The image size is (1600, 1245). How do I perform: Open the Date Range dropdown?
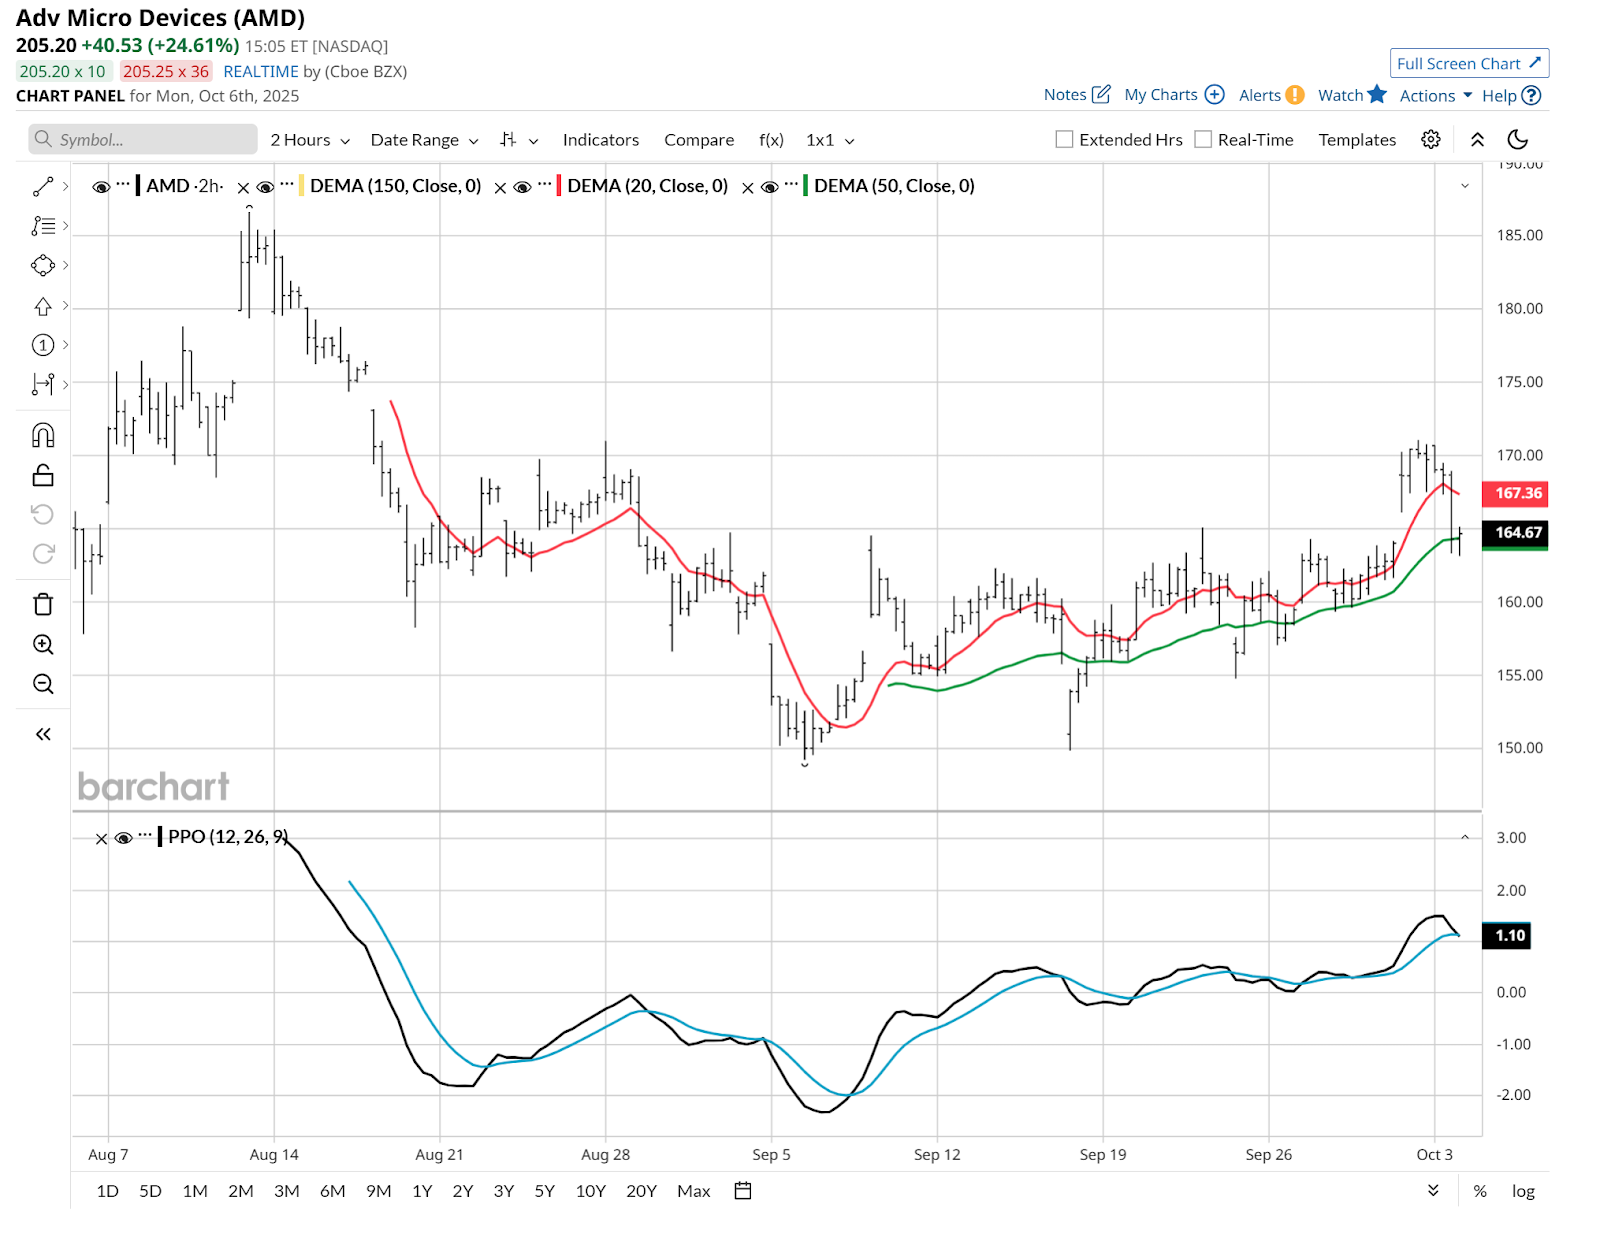coord(424,140)
